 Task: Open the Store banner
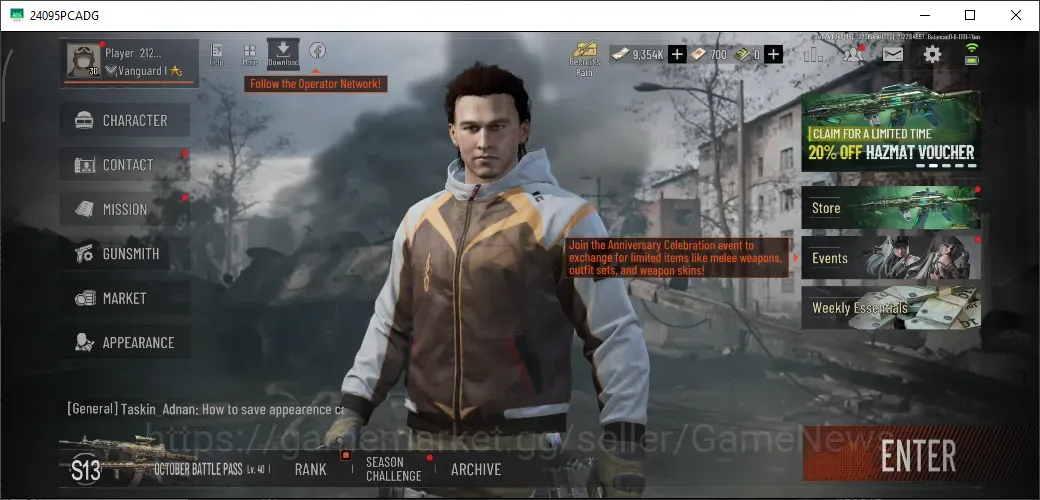(891, 208)
